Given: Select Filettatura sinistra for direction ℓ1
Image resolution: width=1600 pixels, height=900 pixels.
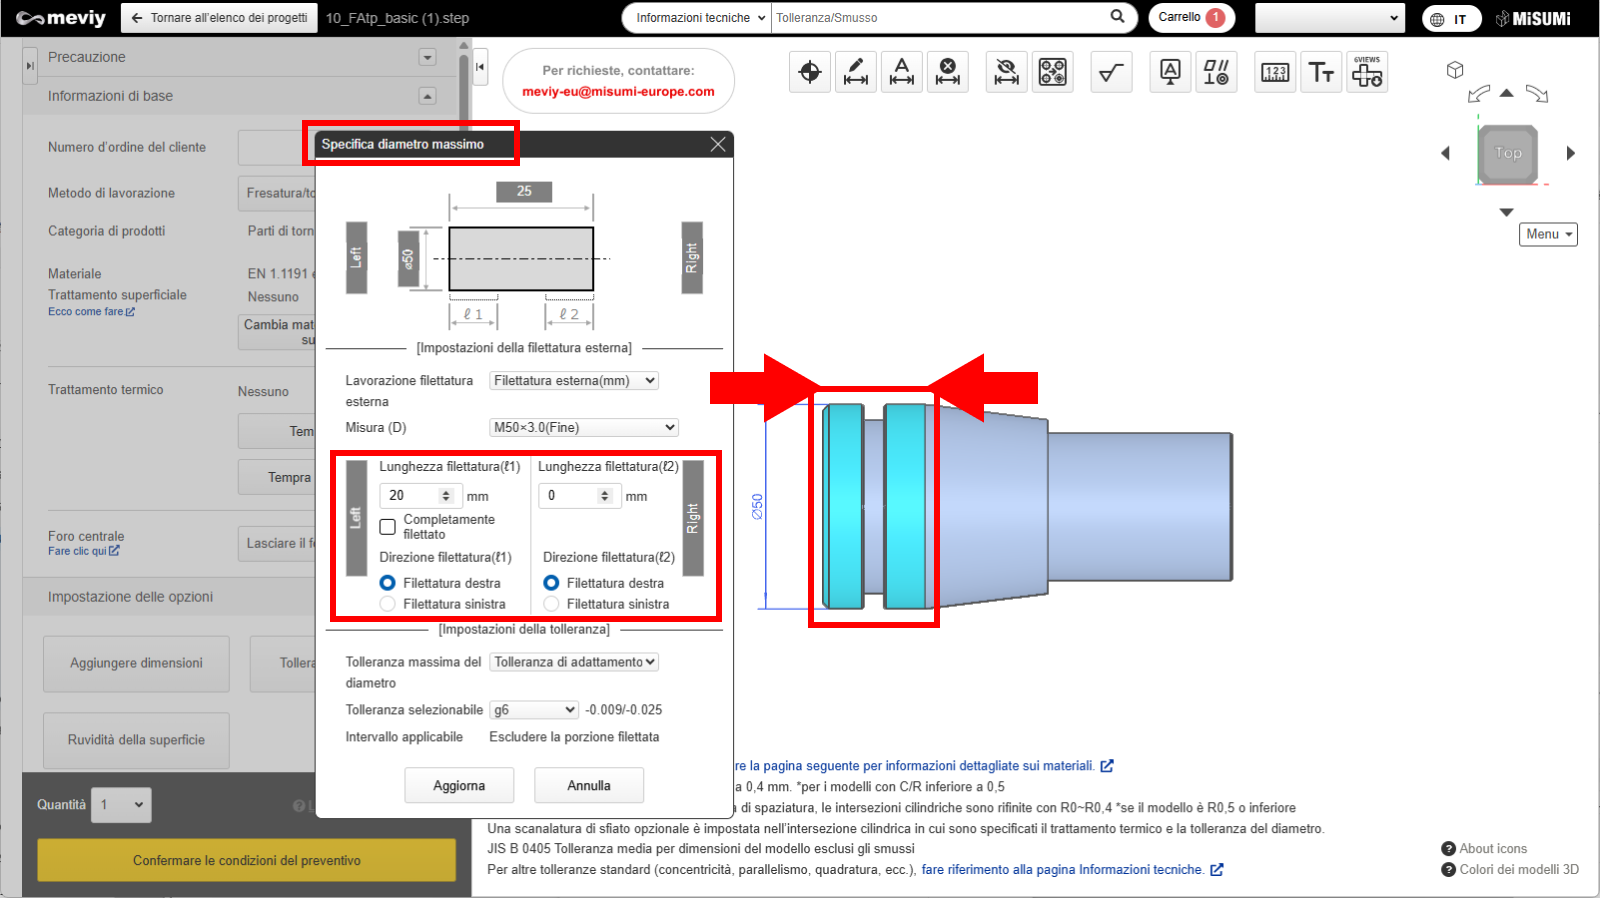Looking at the screenshot, I should tap(388, 604).
